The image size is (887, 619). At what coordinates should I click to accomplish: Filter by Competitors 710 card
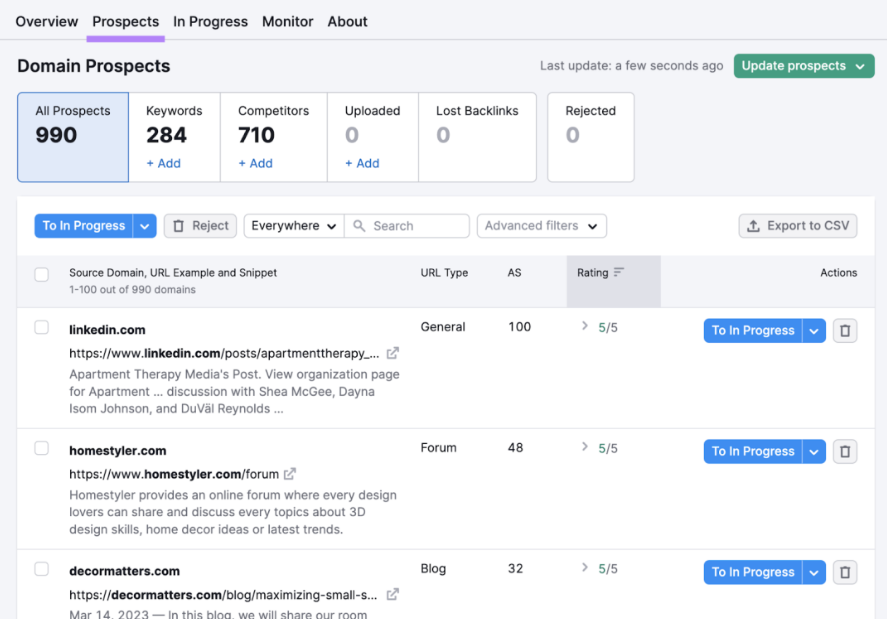[274, 137]
